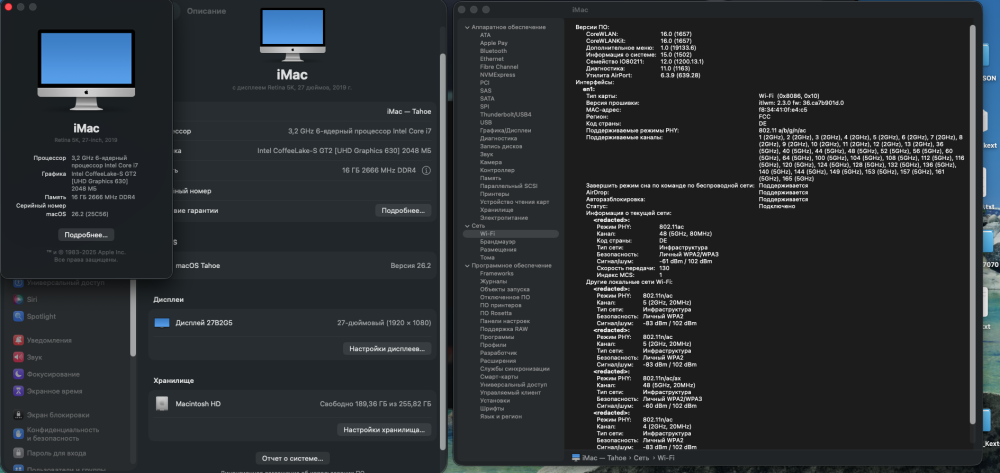Click the iMac image in the About window
1000x473 pixels.
click(86, 69)
